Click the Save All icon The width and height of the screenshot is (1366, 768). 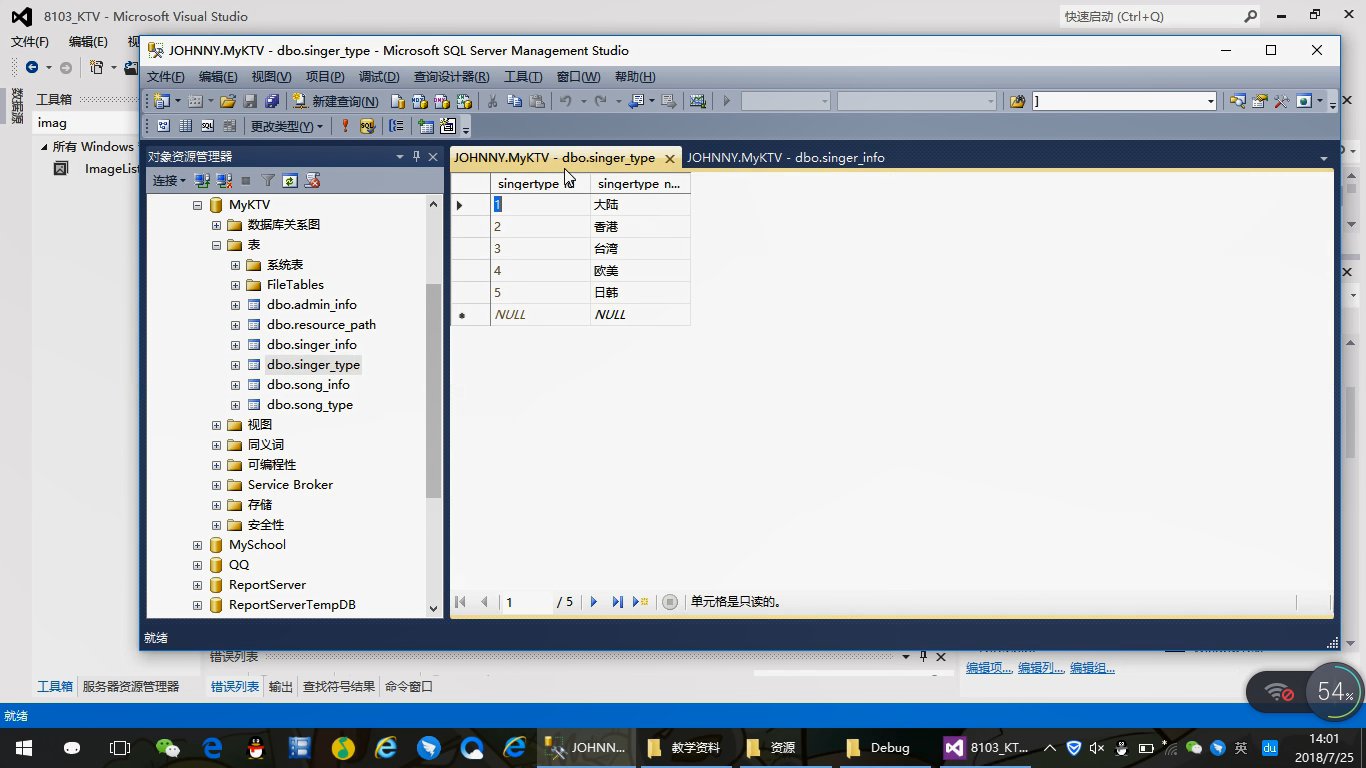click(271, 101)
